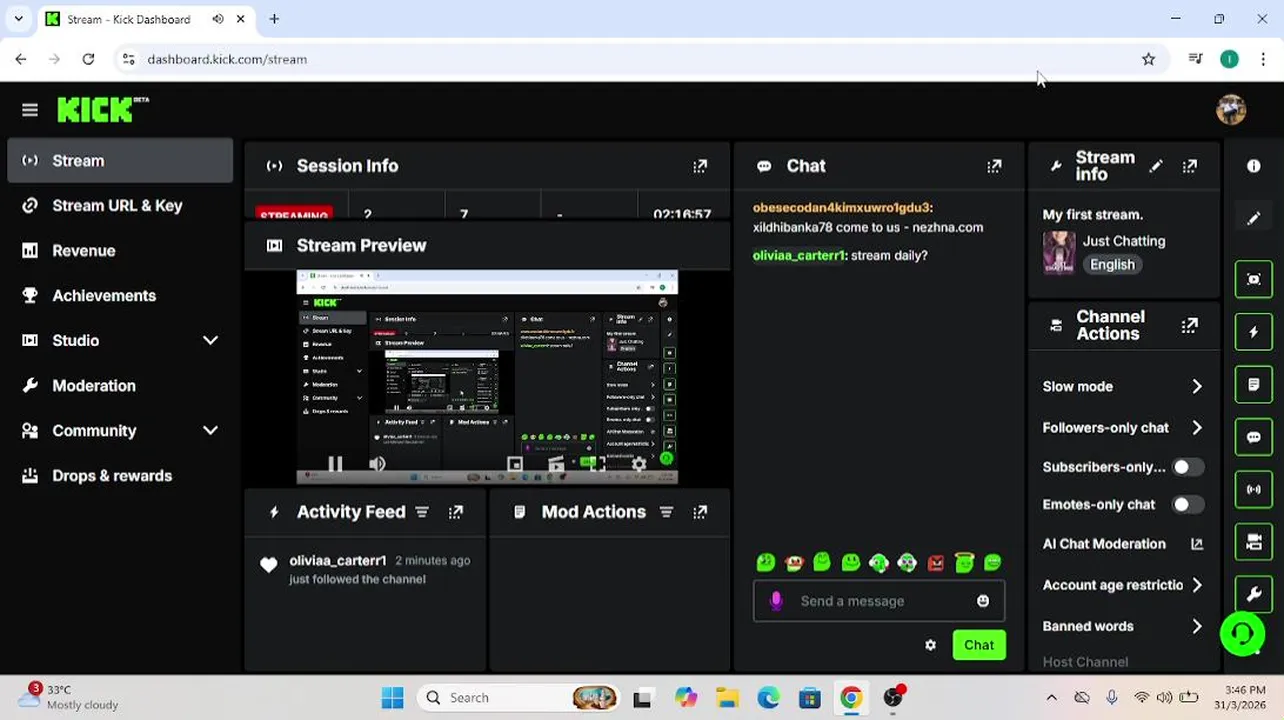Open Windows Start menu
The height and width of the screenshot is (720, 1284).
point(392,698)
